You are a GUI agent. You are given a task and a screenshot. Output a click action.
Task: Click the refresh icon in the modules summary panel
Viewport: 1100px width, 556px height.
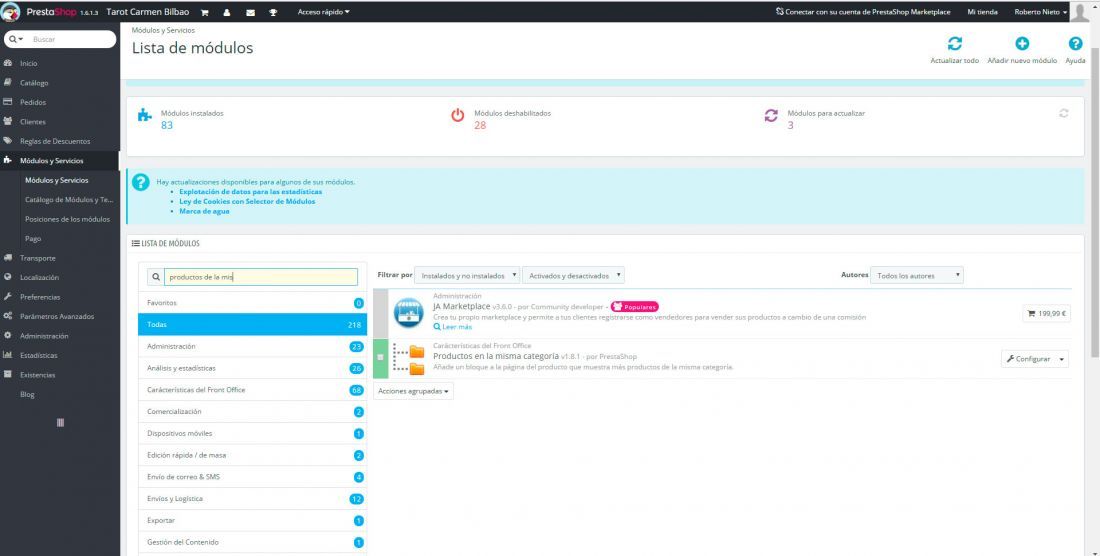tap(1064, 113)
